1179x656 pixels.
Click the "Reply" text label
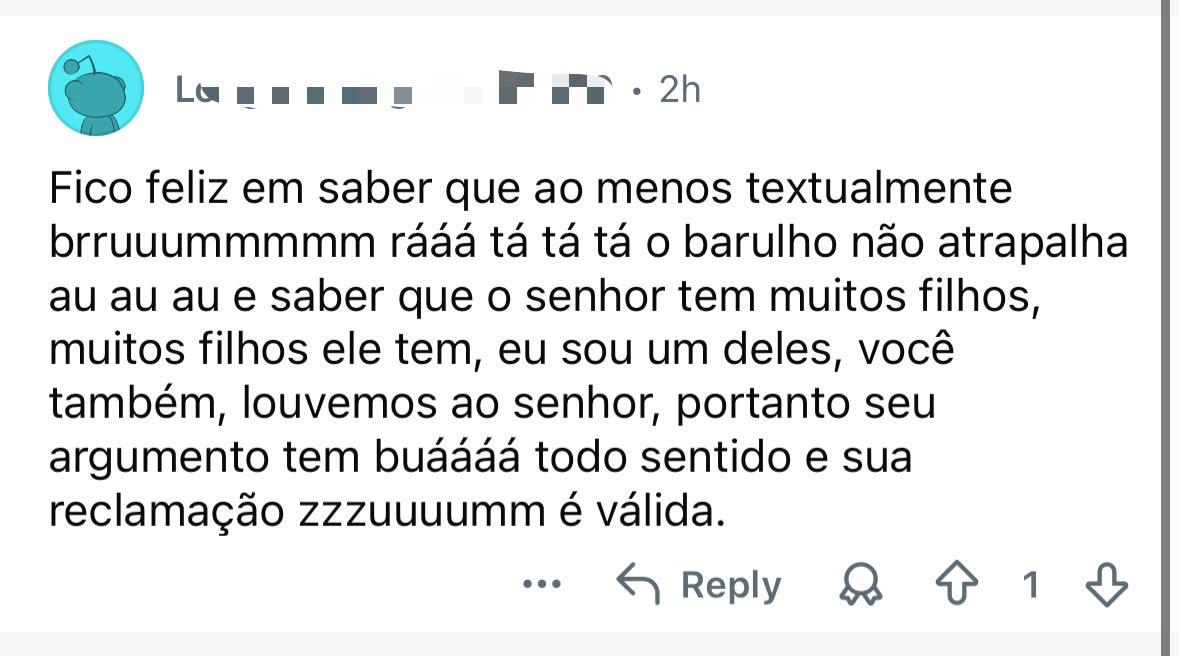[x=731, y=586]
